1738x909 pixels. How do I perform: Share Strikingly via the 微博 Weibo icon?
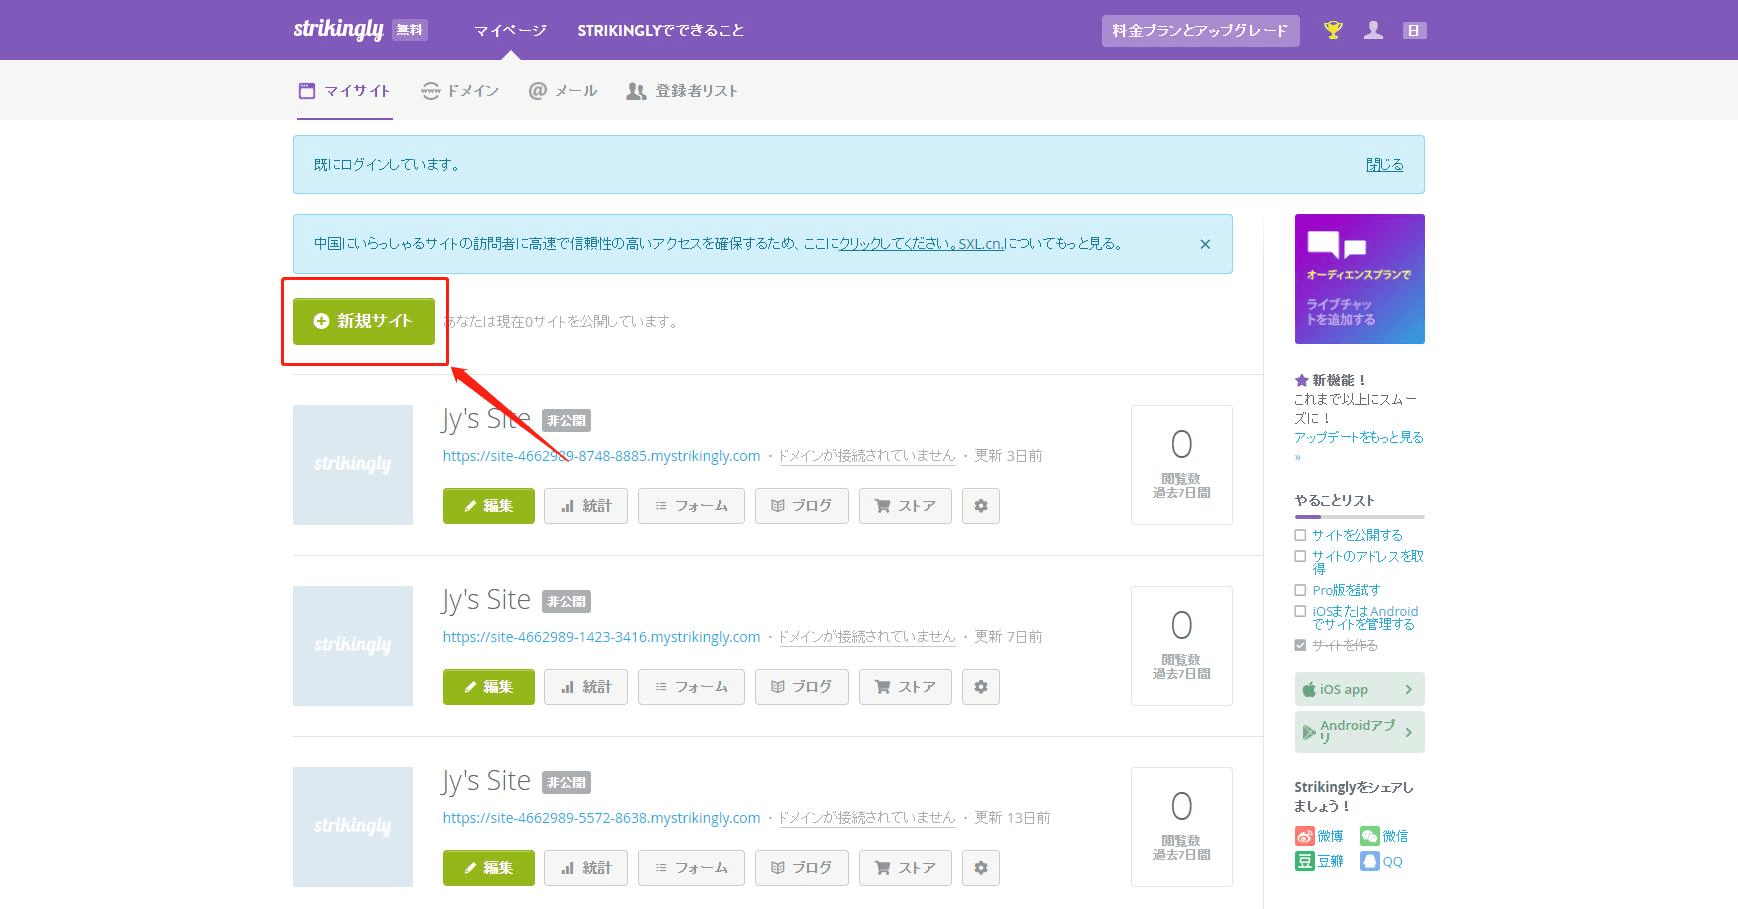point(1306,835)
